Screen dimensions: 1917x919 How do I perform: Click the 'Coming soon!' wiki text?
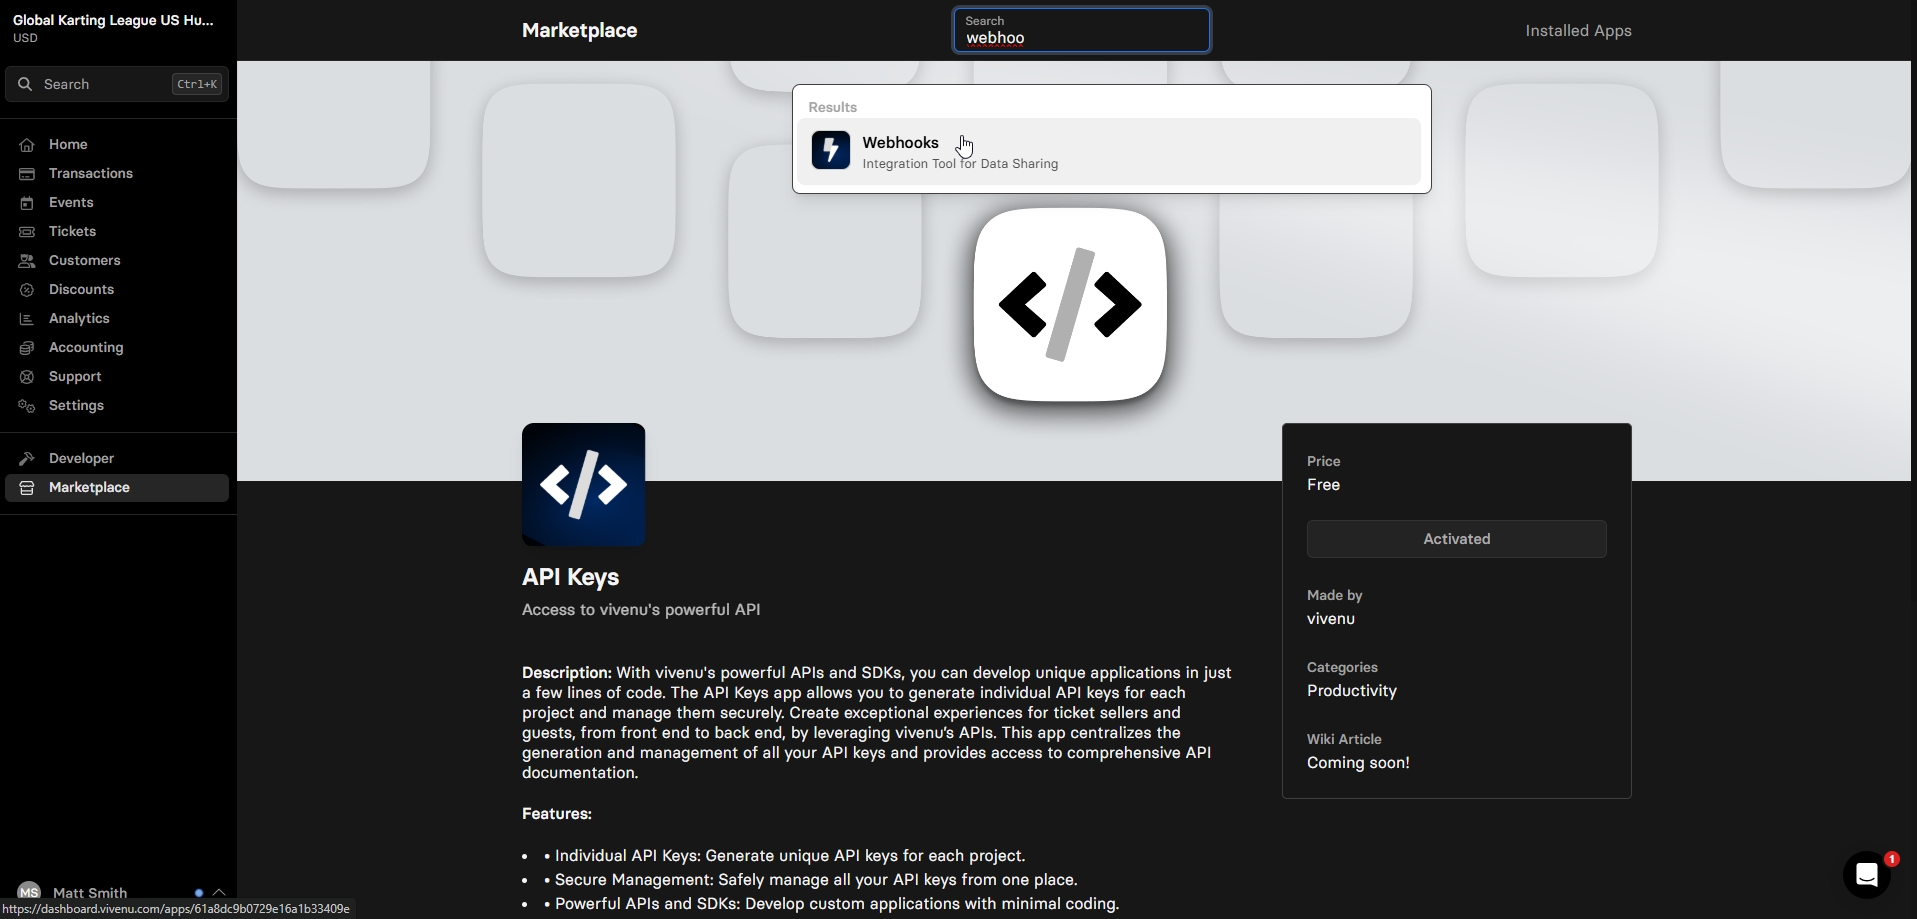coord(1358,763)
